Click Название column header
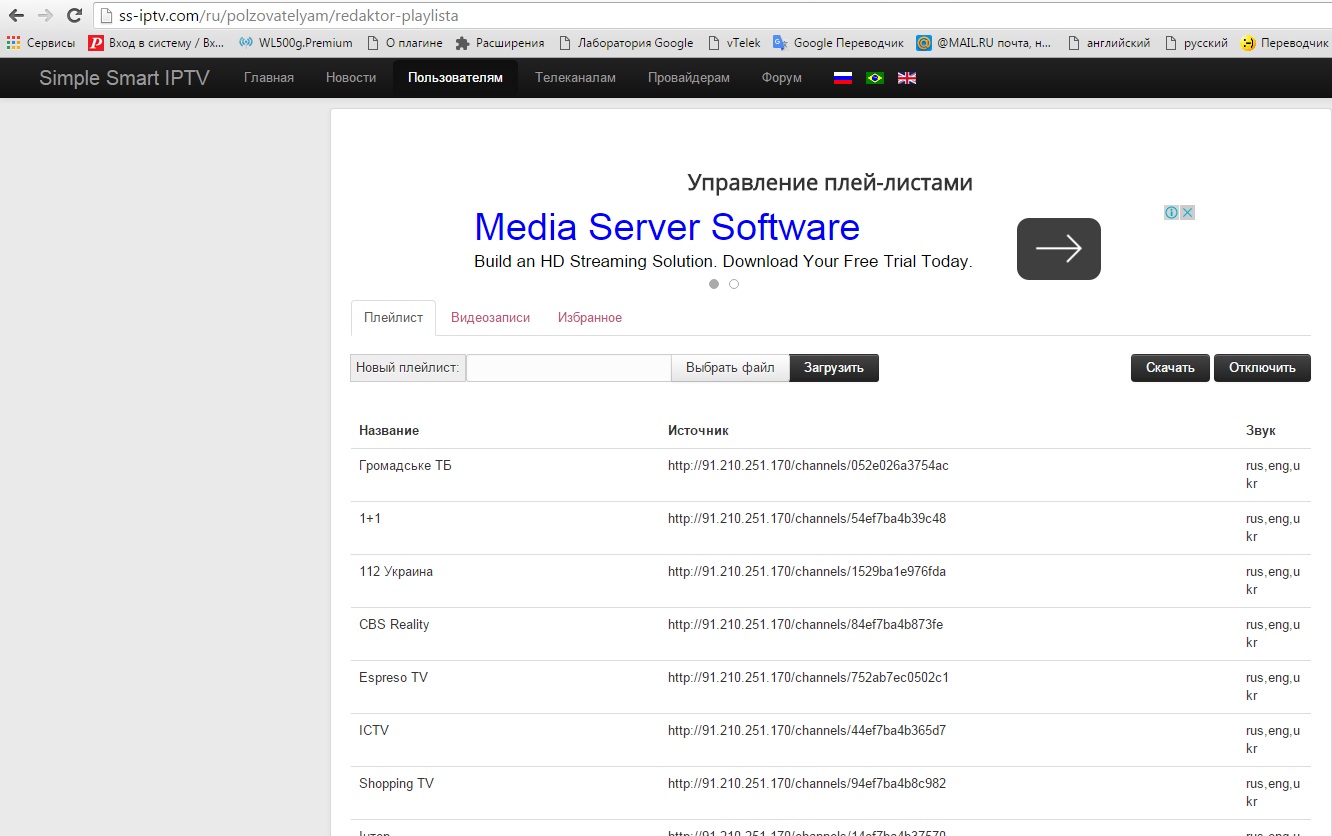 tap(389, 431)
